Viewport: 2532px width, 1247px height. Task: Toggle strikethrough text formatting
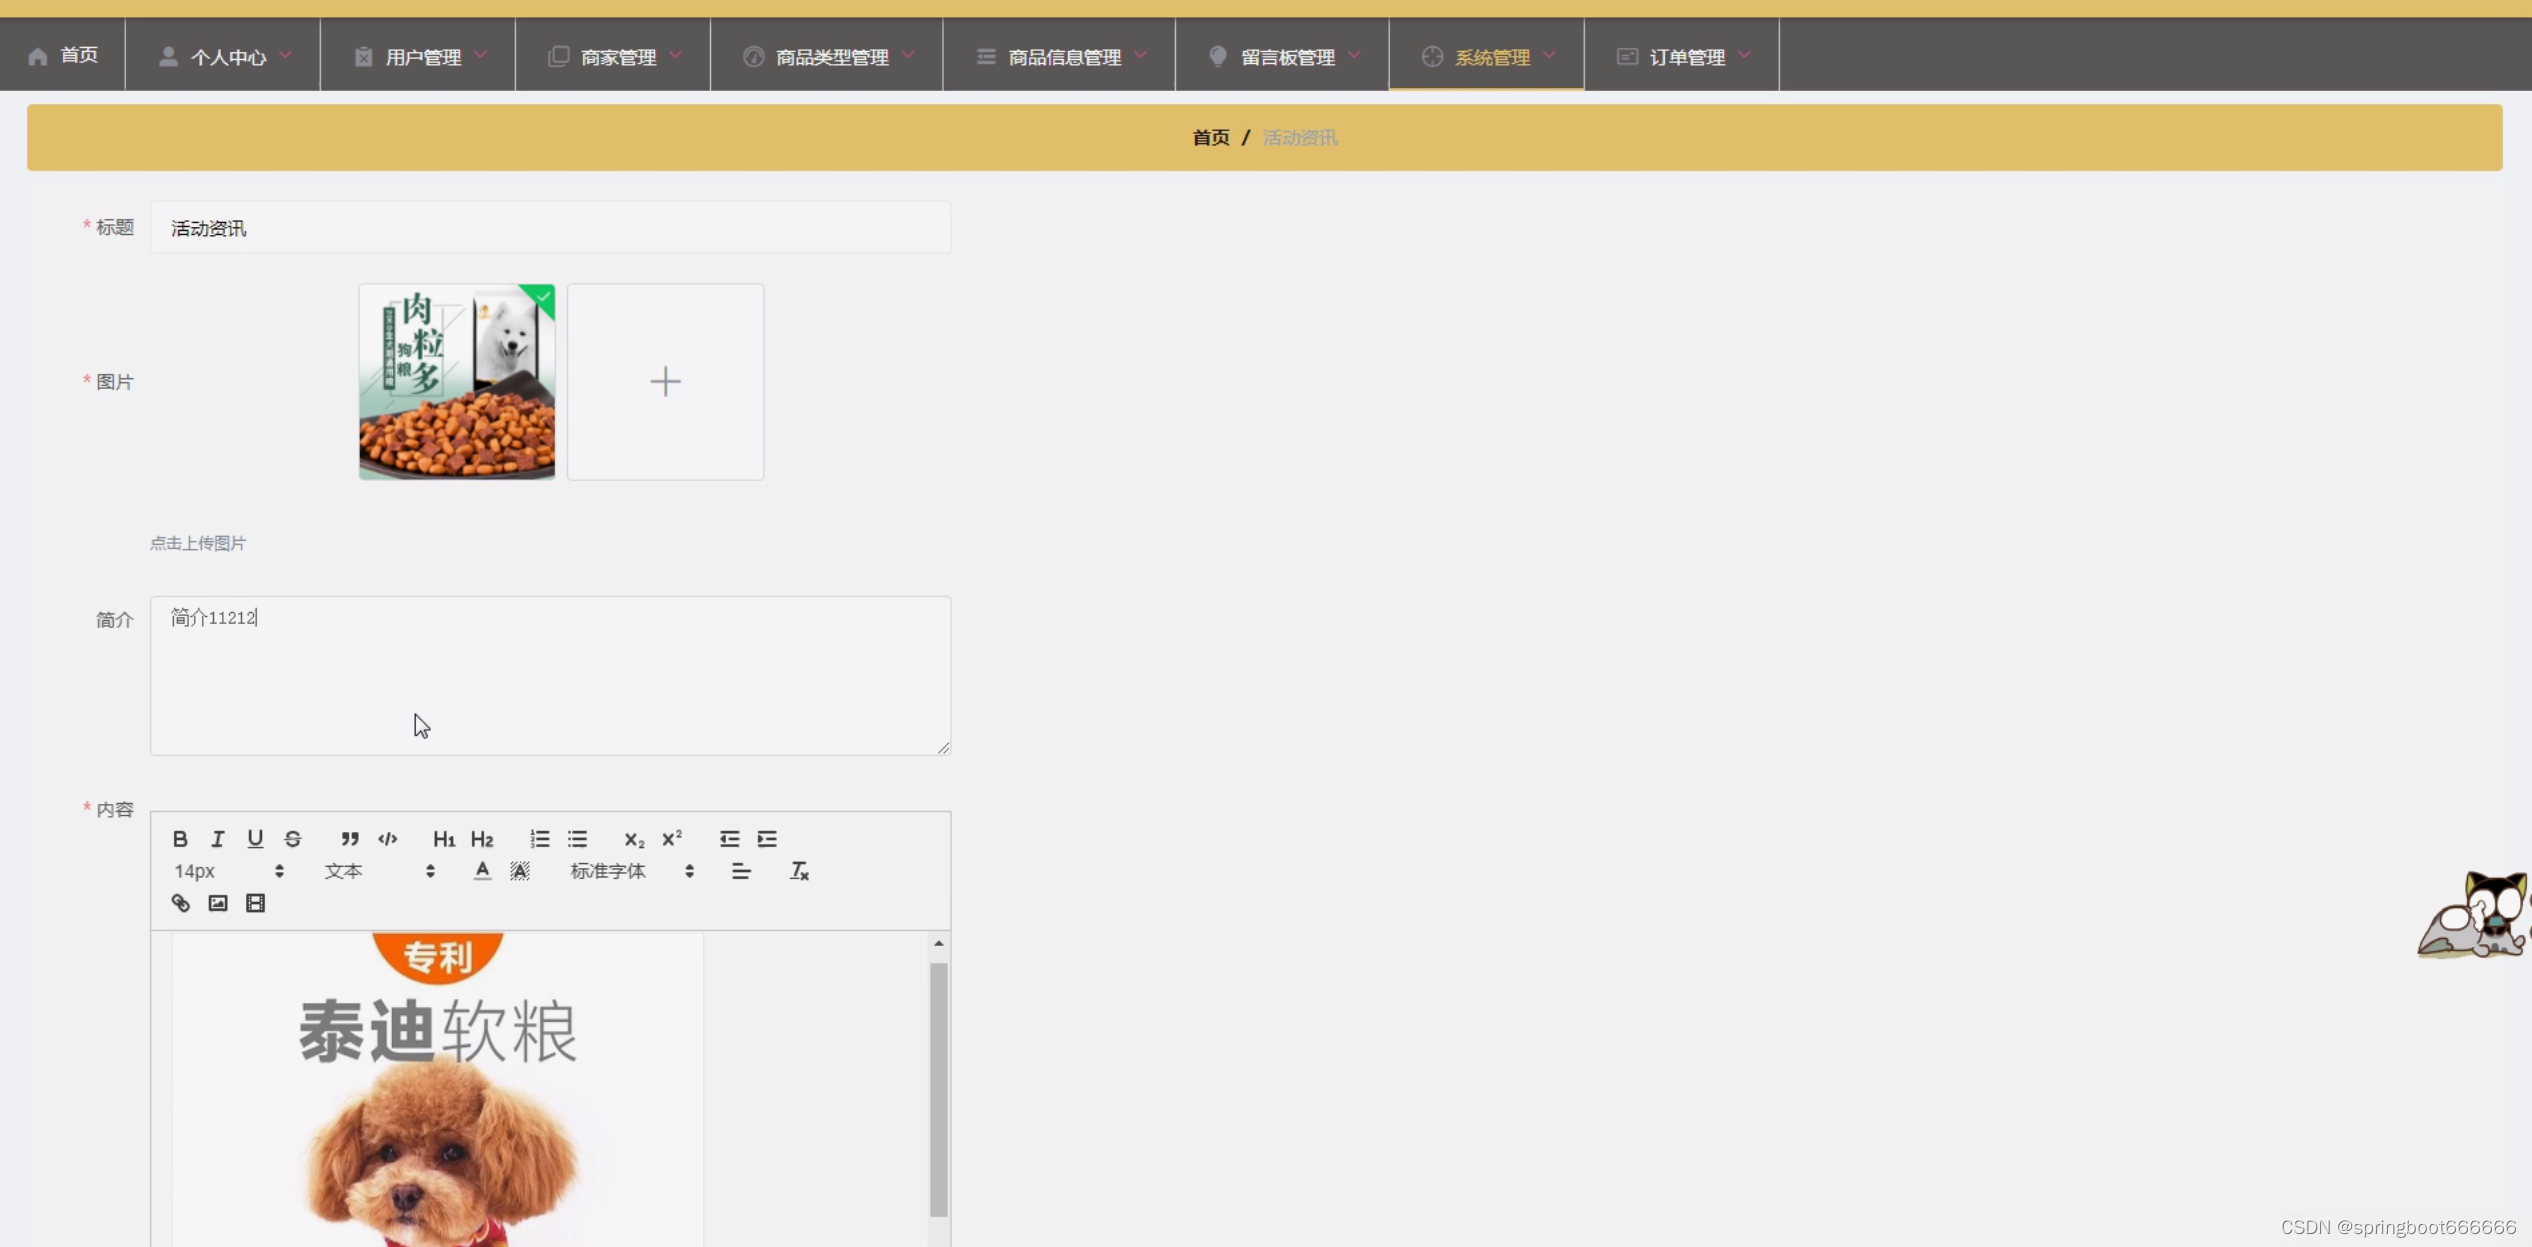coord(293,839)
